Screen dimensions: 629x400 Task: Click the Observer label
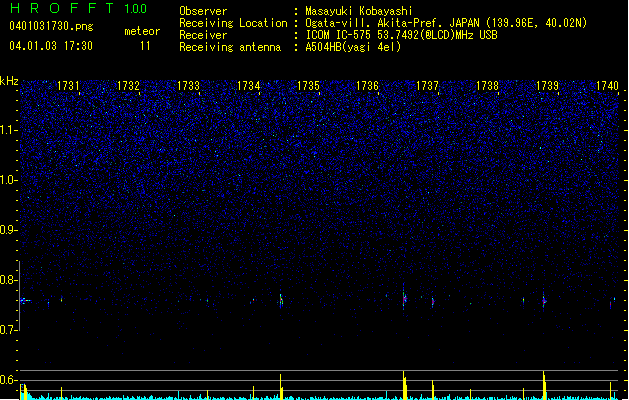203,11
